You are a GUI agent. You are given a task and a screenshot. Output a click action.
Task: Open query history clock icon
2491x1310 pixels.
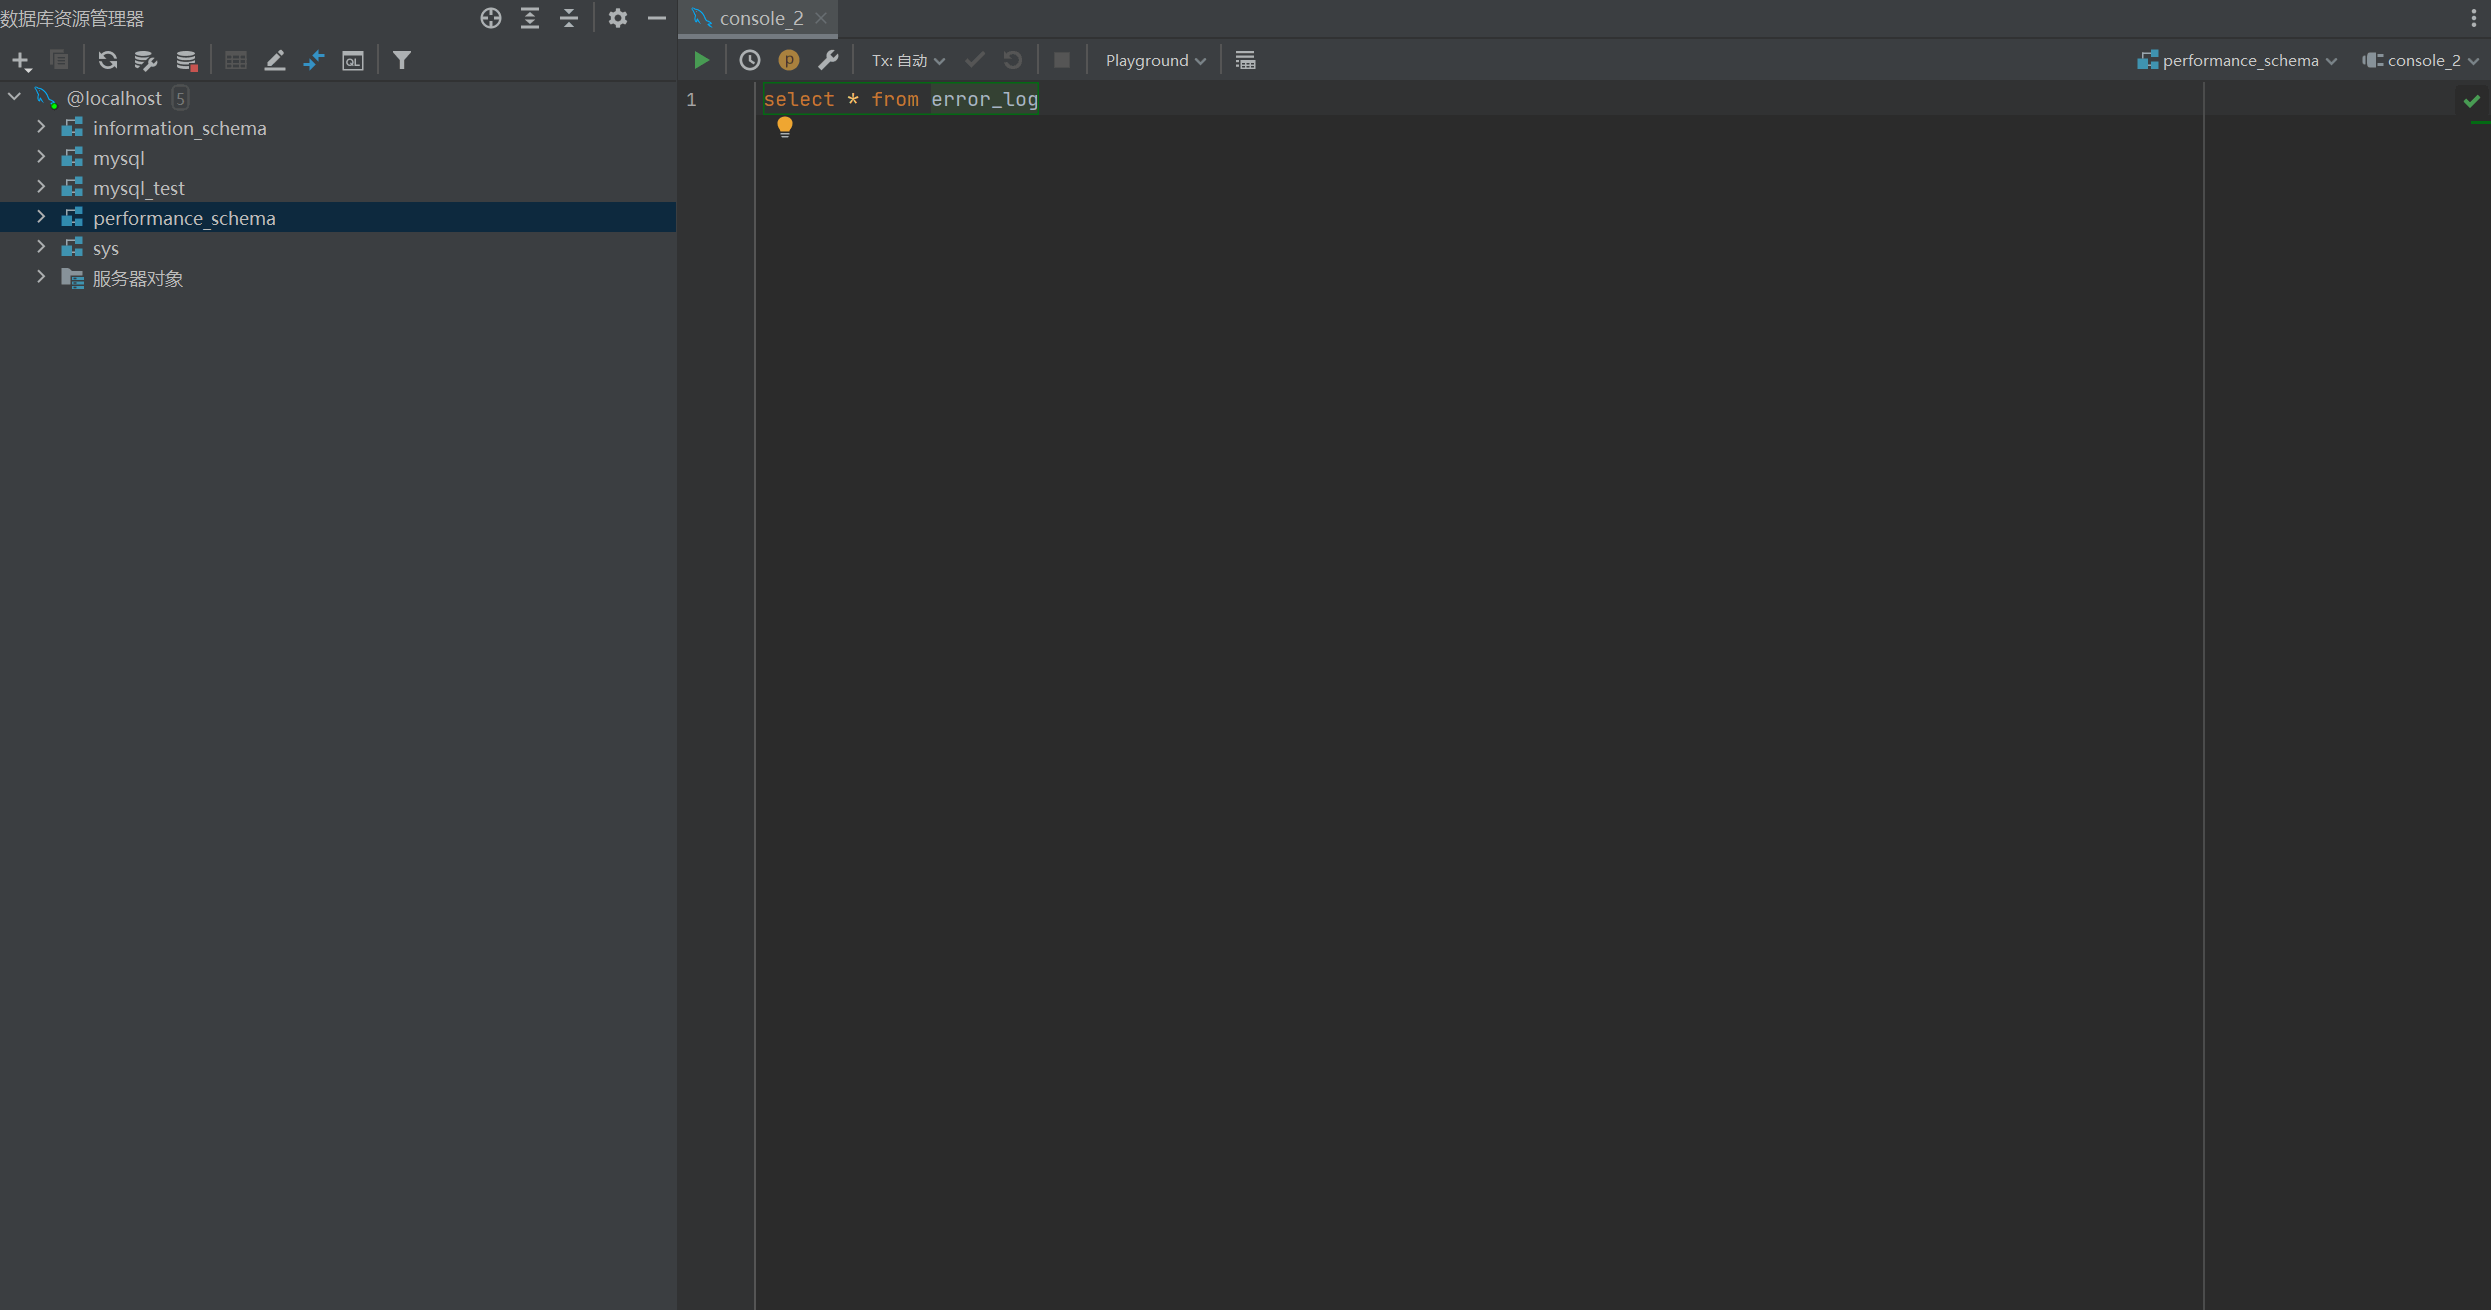click(x=749, y=60)
